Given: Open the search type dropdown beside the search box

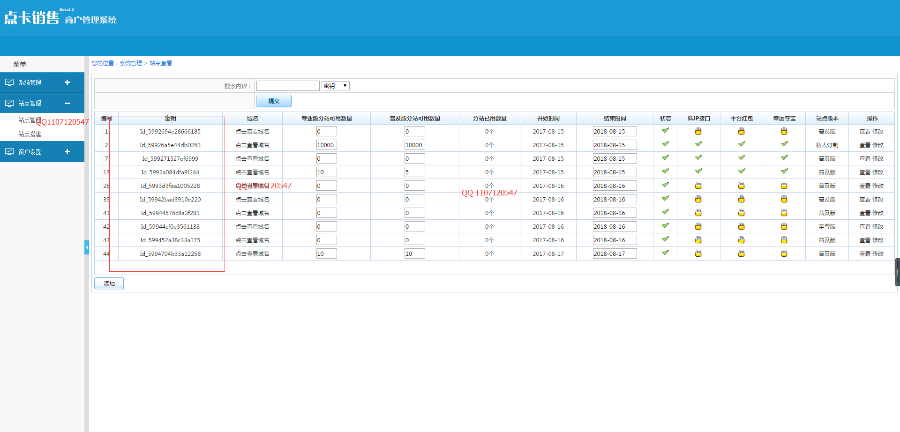Looking at the screenshot, I should point(336,85).
